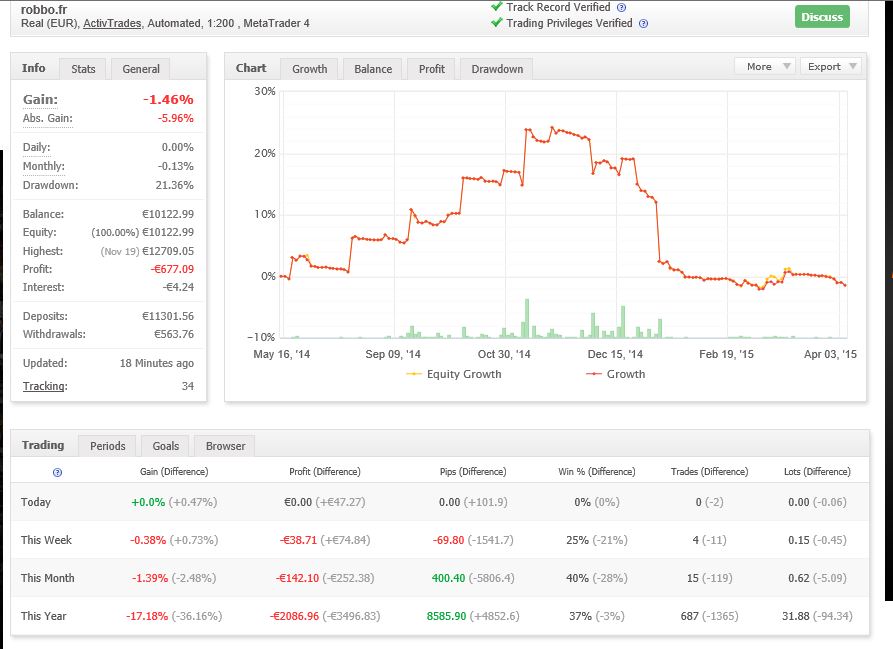Click the Trading Privileges Verified checkmark icon
The image size is (893, 649).
point(497,23)
